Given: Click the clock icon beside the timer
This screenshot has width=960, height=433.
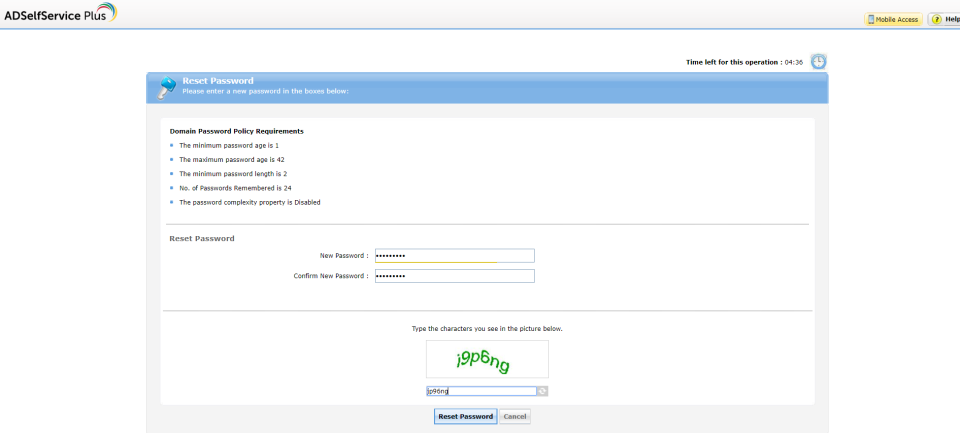Looking at the screenshot, I should [x=818, y=62].
